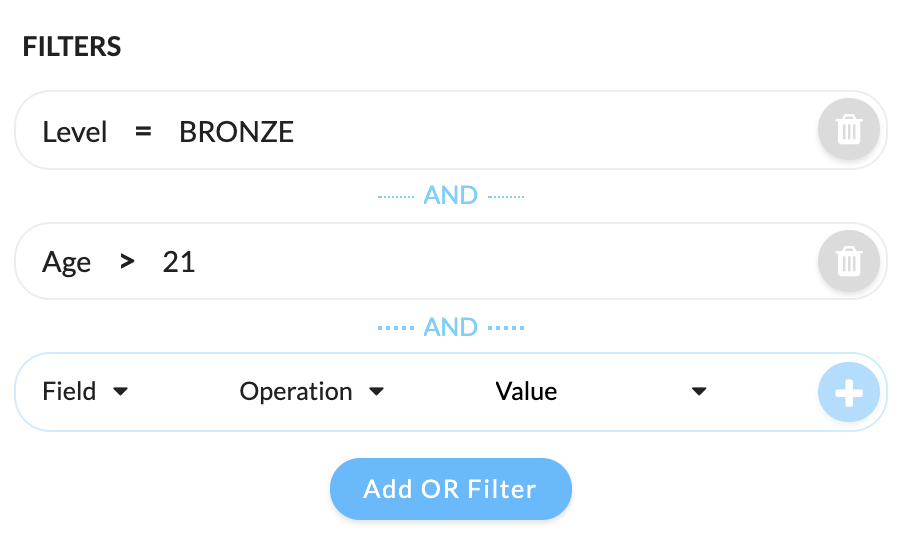The image size is (900, 536).
Task: Click the Level field name
Action: 75,132
